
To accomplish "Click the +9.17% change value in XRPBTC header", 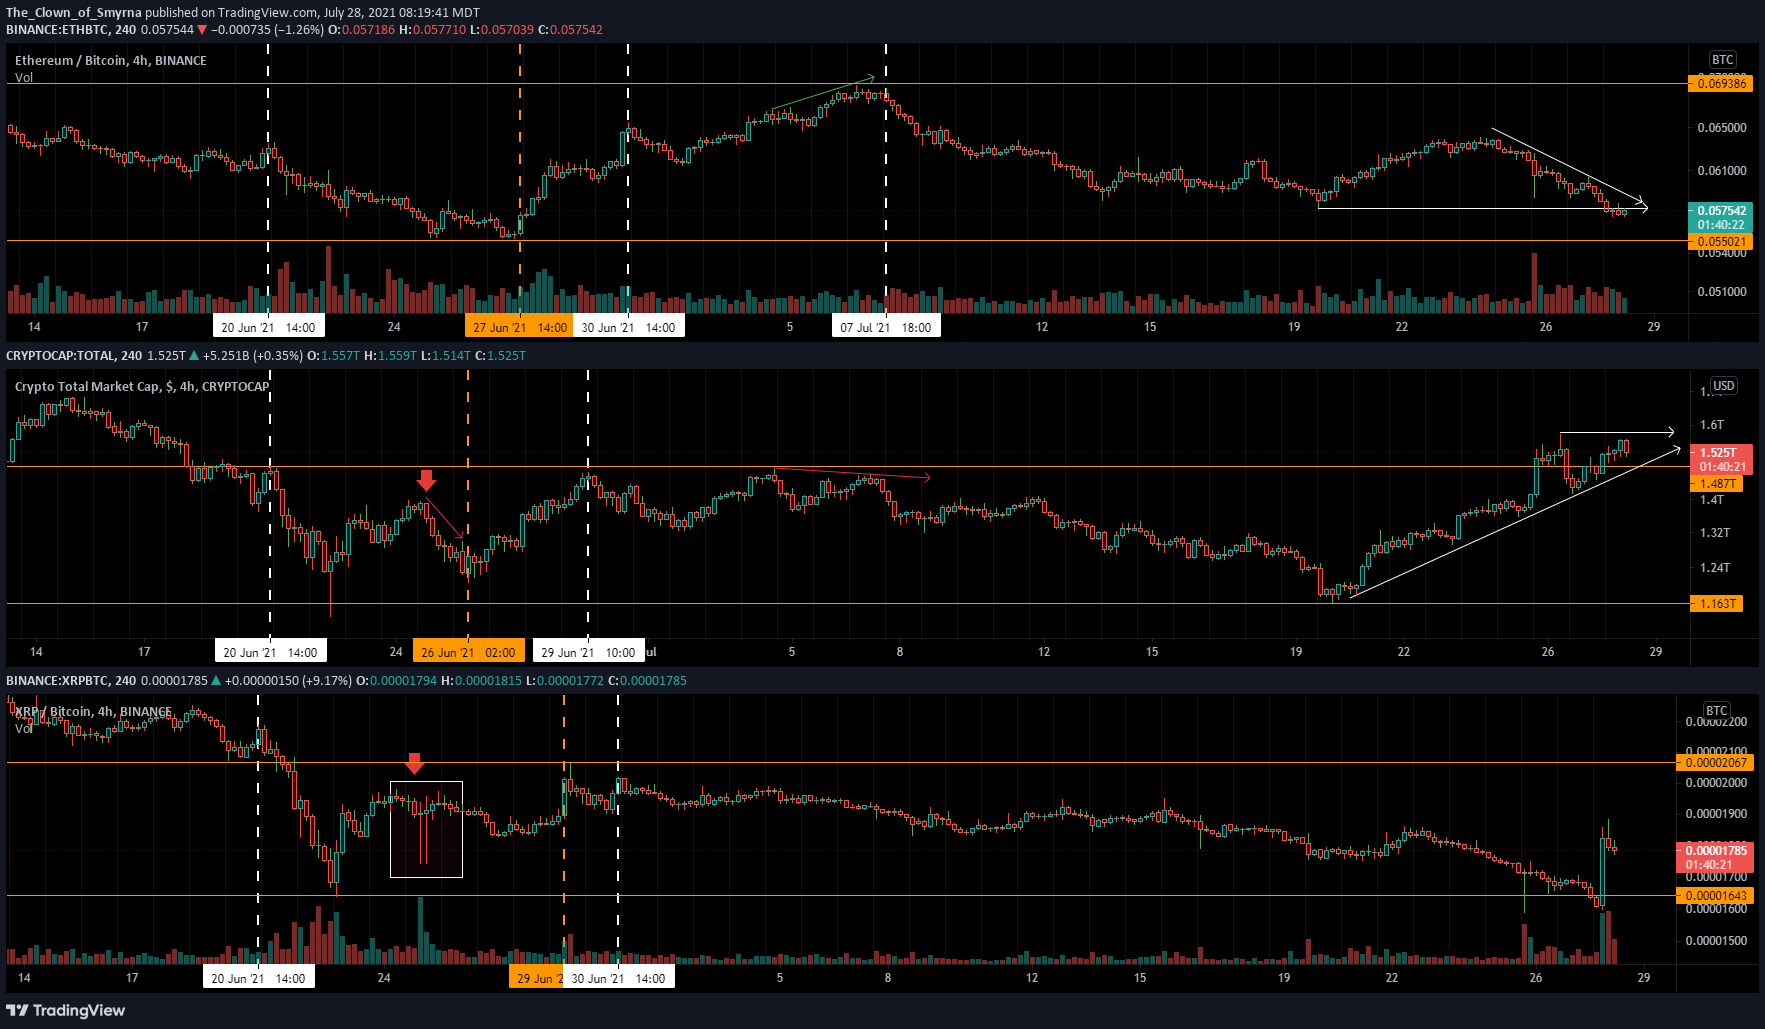I will click(x=329, y=680).
